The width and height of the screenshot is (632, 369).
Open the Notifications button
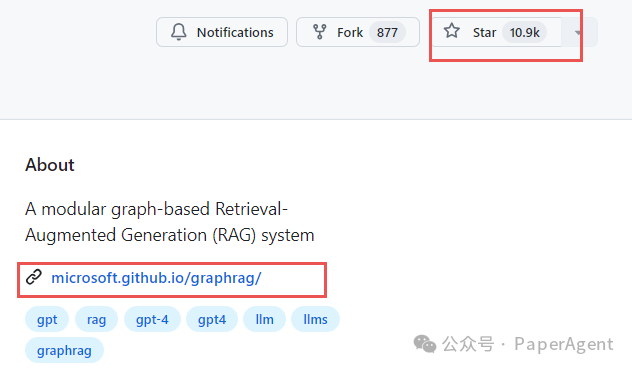[222, 32]
